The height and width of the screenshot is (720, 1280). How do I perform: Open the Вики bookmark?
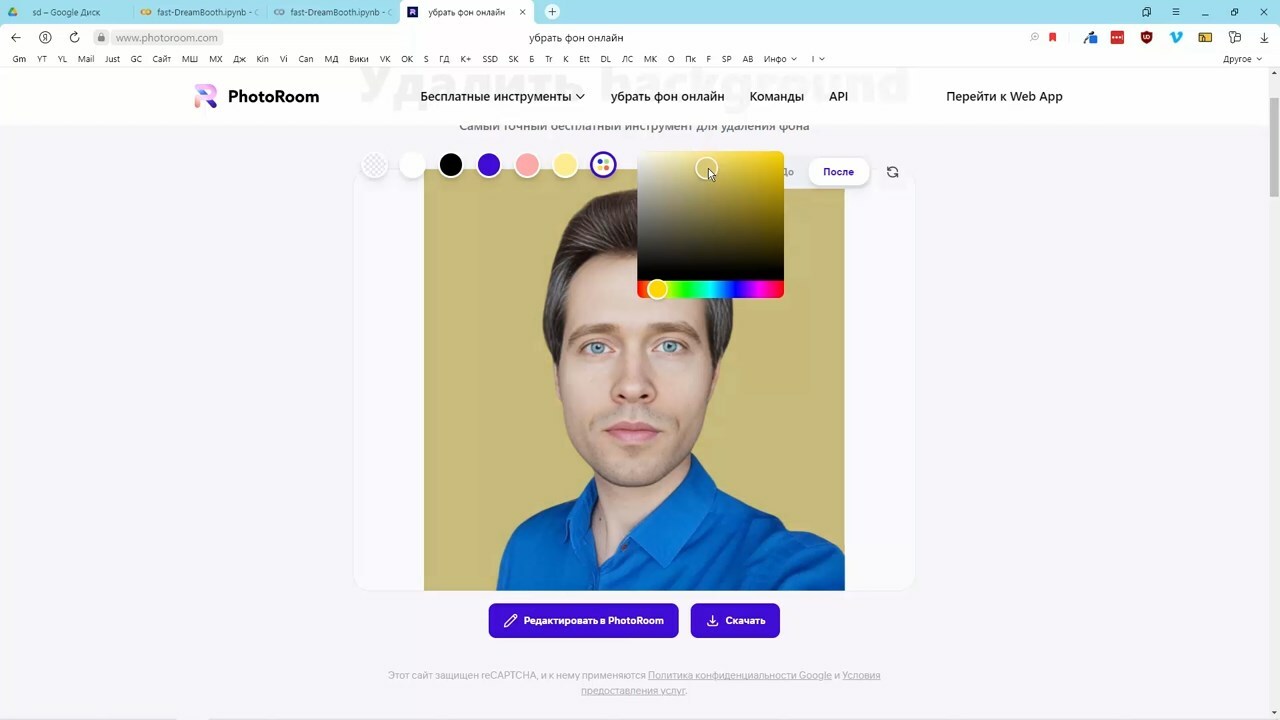pyautogui.click(x=359, y=59)
